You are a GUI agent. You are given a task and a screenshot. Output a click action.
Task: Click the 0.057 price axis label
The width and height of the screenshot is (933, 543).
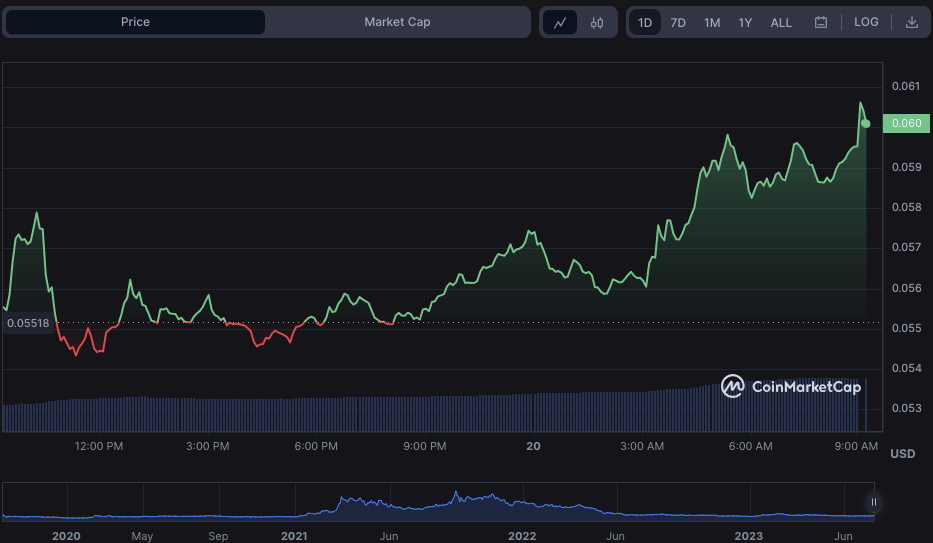[x=906, y=247]
